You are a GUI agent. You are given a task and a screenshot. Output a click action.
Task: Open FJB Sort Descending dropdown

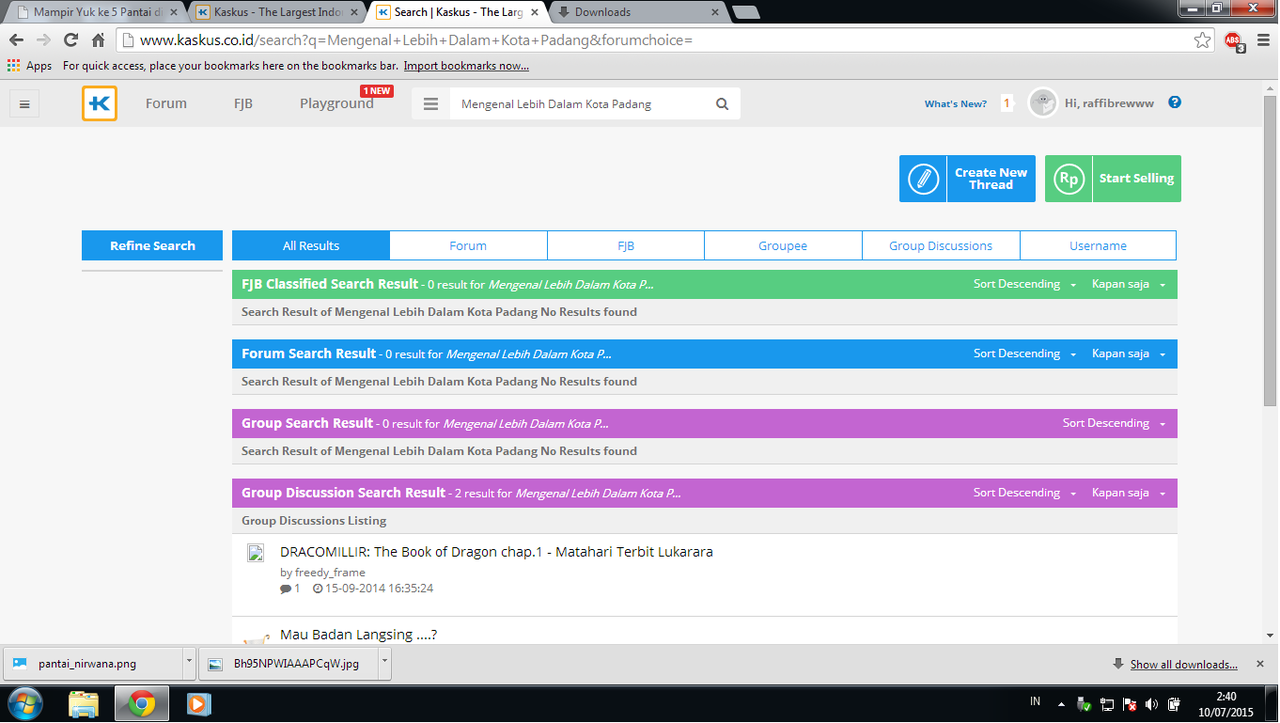click(1025, 284)
